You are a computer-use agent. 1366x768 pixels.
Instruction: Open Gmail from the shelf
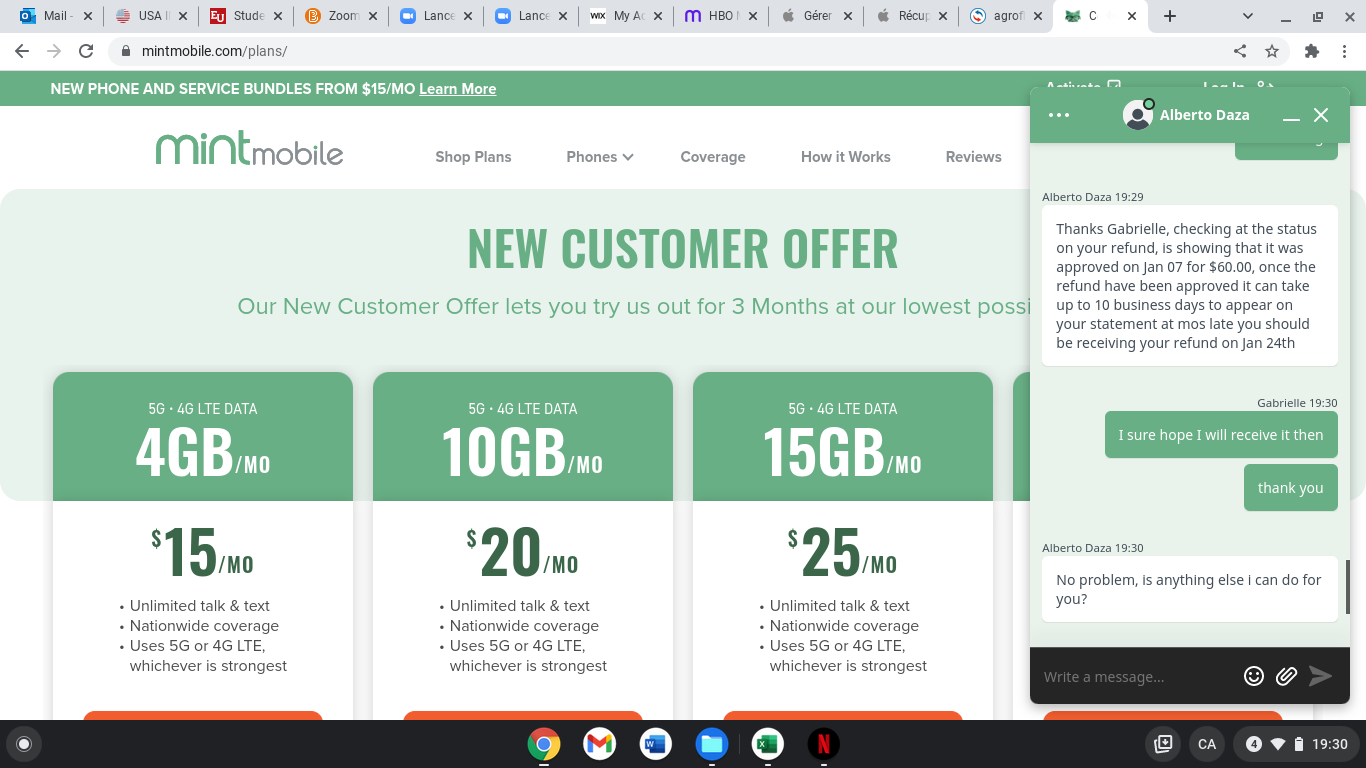click(x=599, y=744)
